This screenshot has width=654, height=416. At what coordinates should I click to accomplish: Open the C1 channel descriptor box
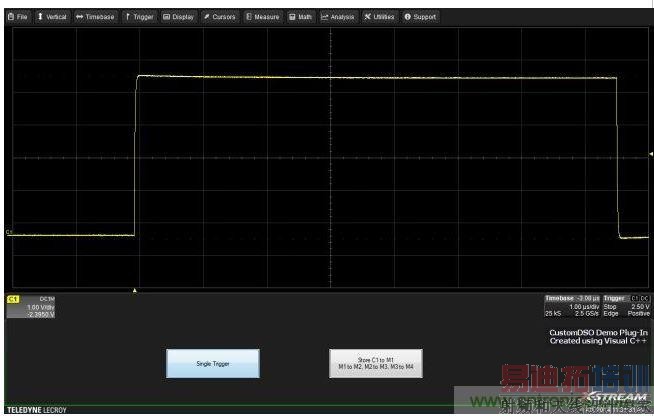[x=31, y=307]
